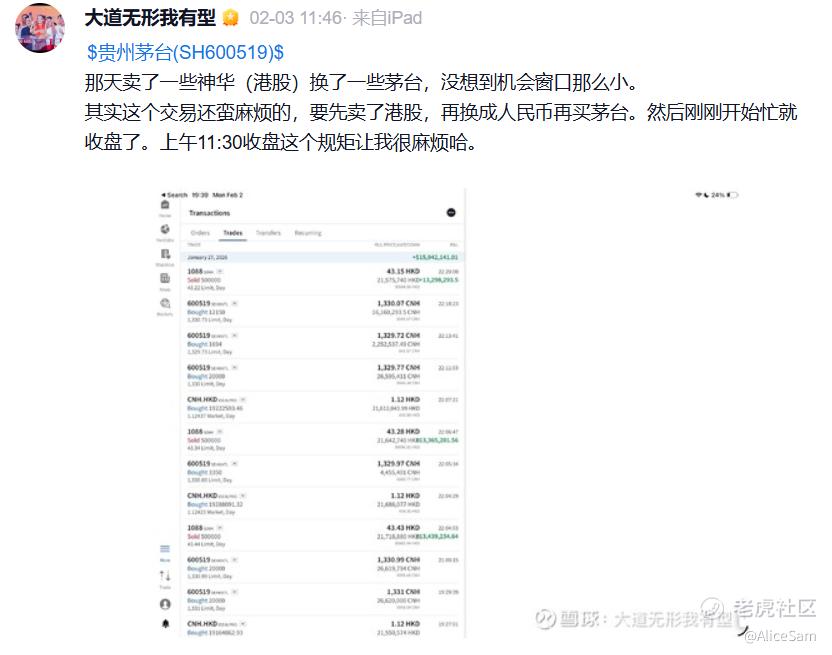Open the account person icon in the sidebar
This screenshot has height=655, width=832.
point(165,604)
